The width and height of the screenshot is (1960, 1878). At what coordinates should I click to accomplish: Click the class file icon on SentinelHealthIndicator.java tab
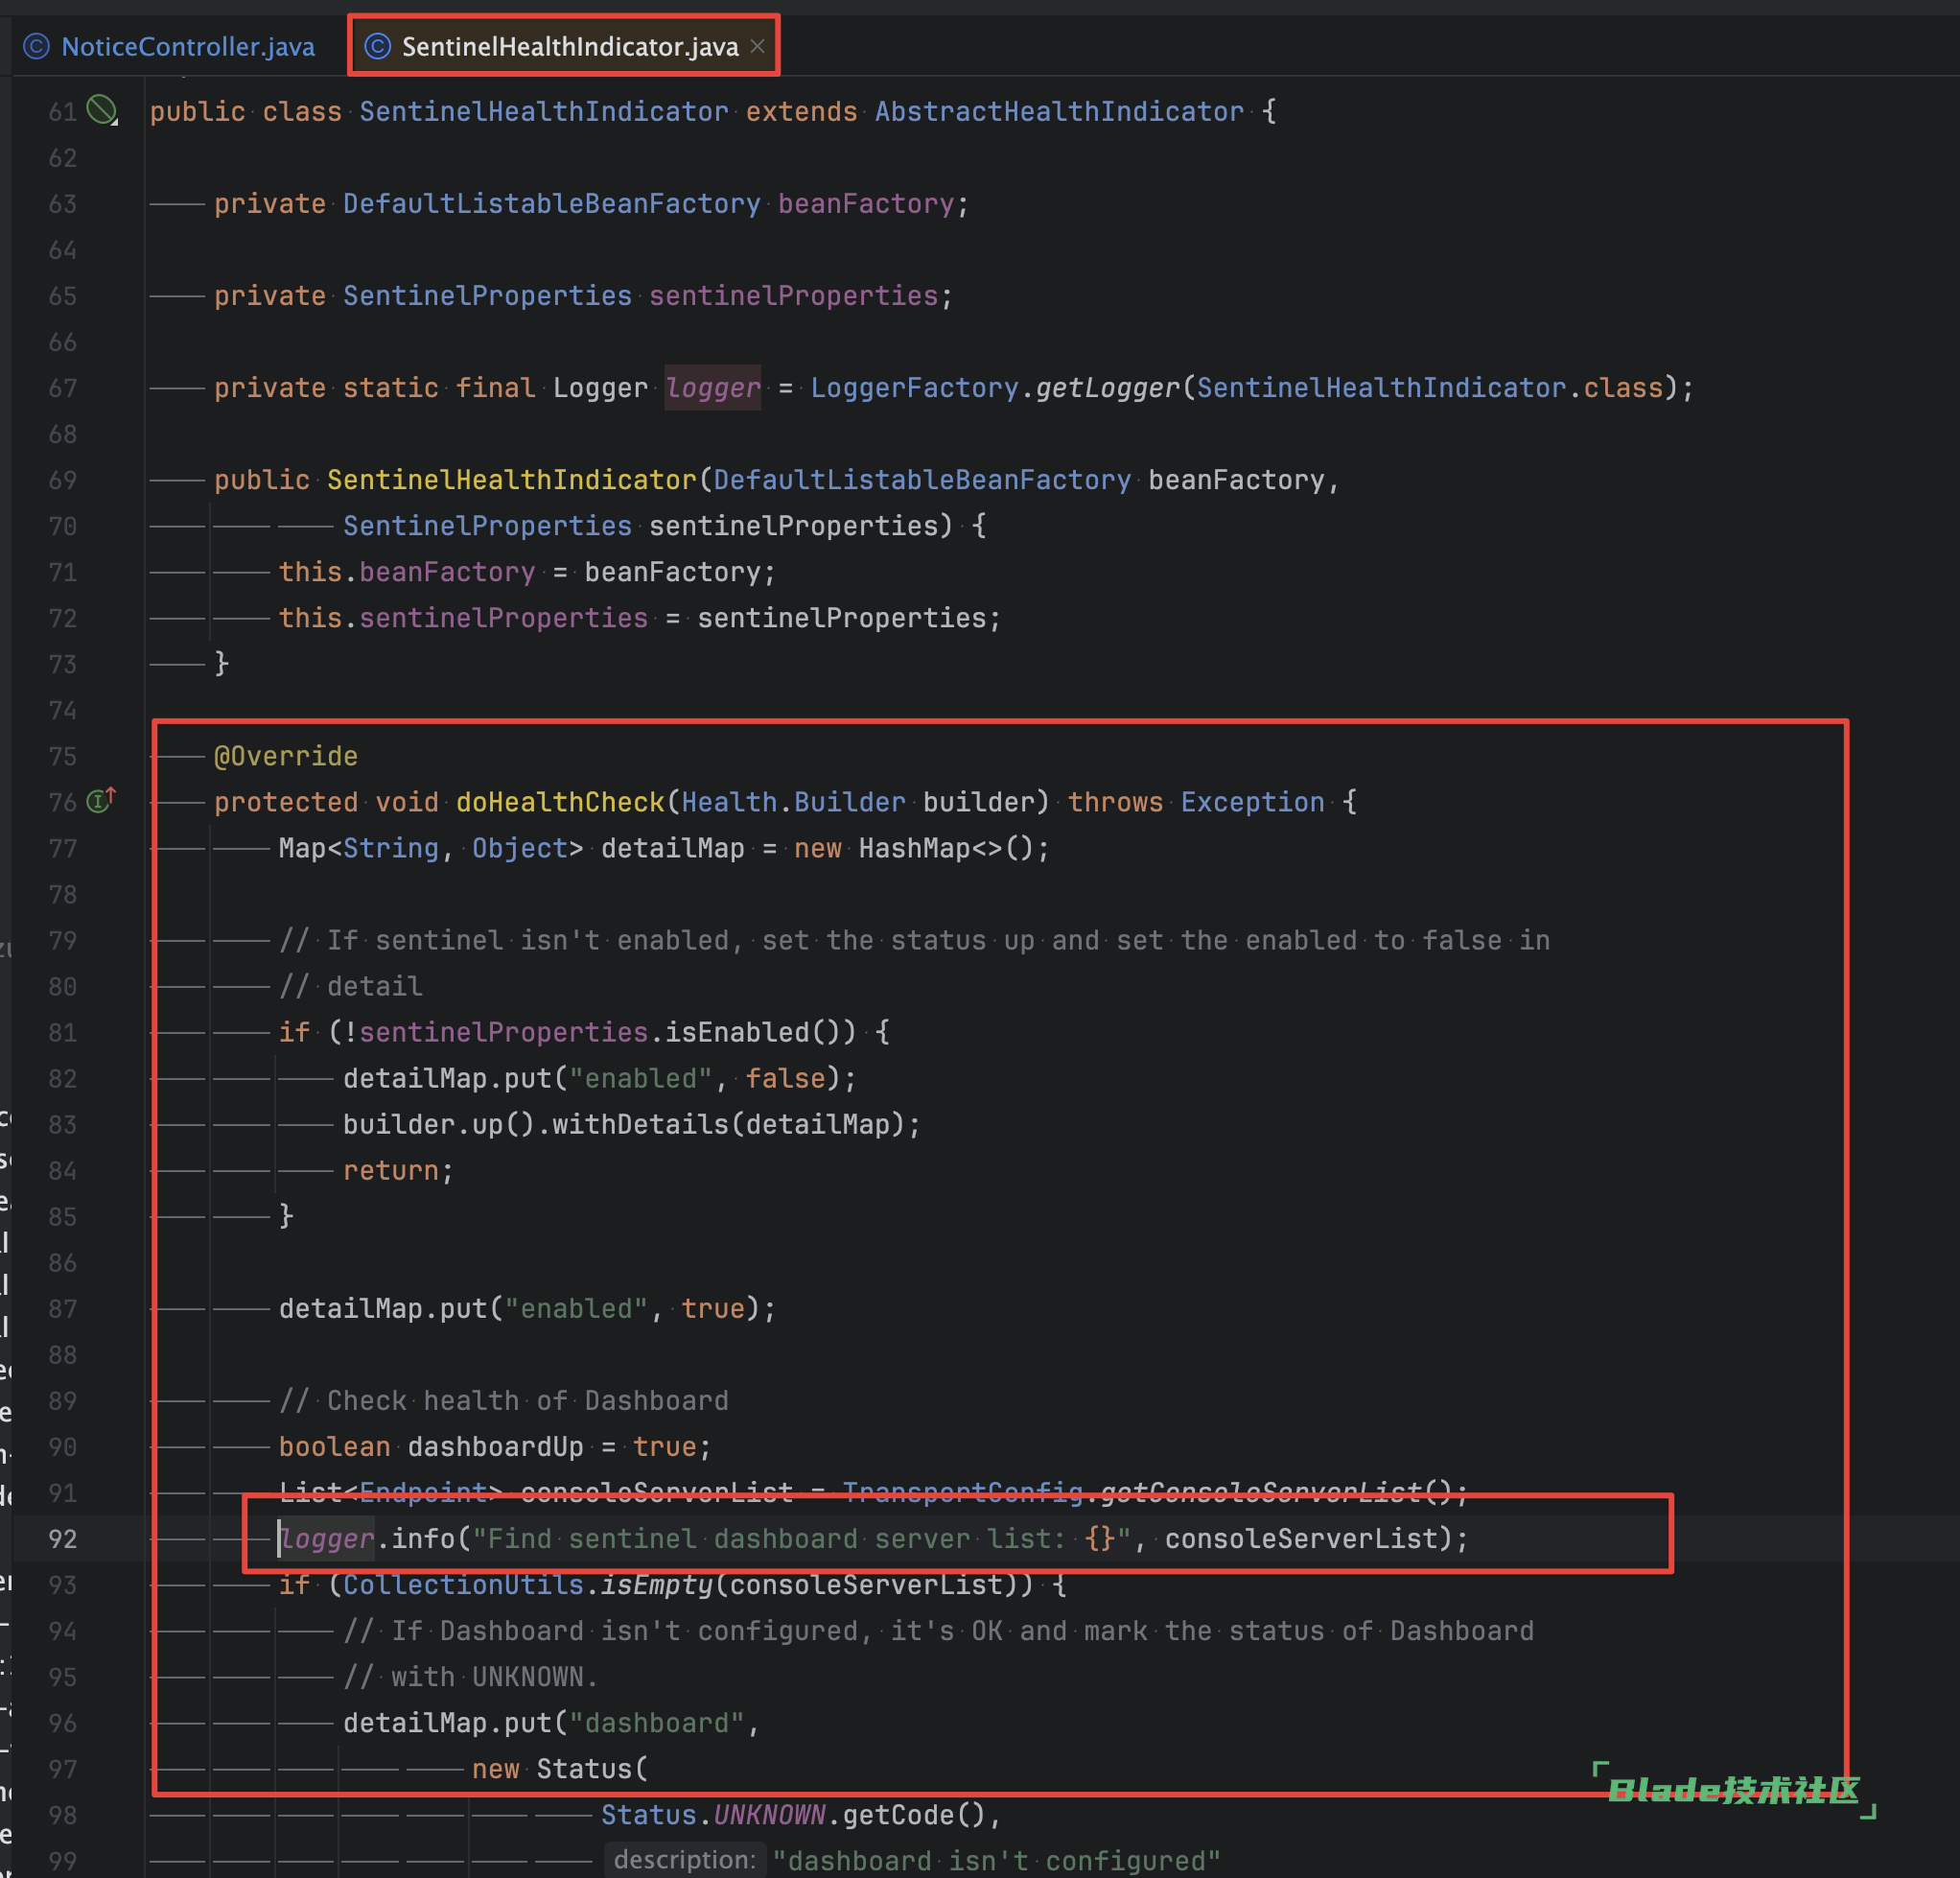[377, 46]
